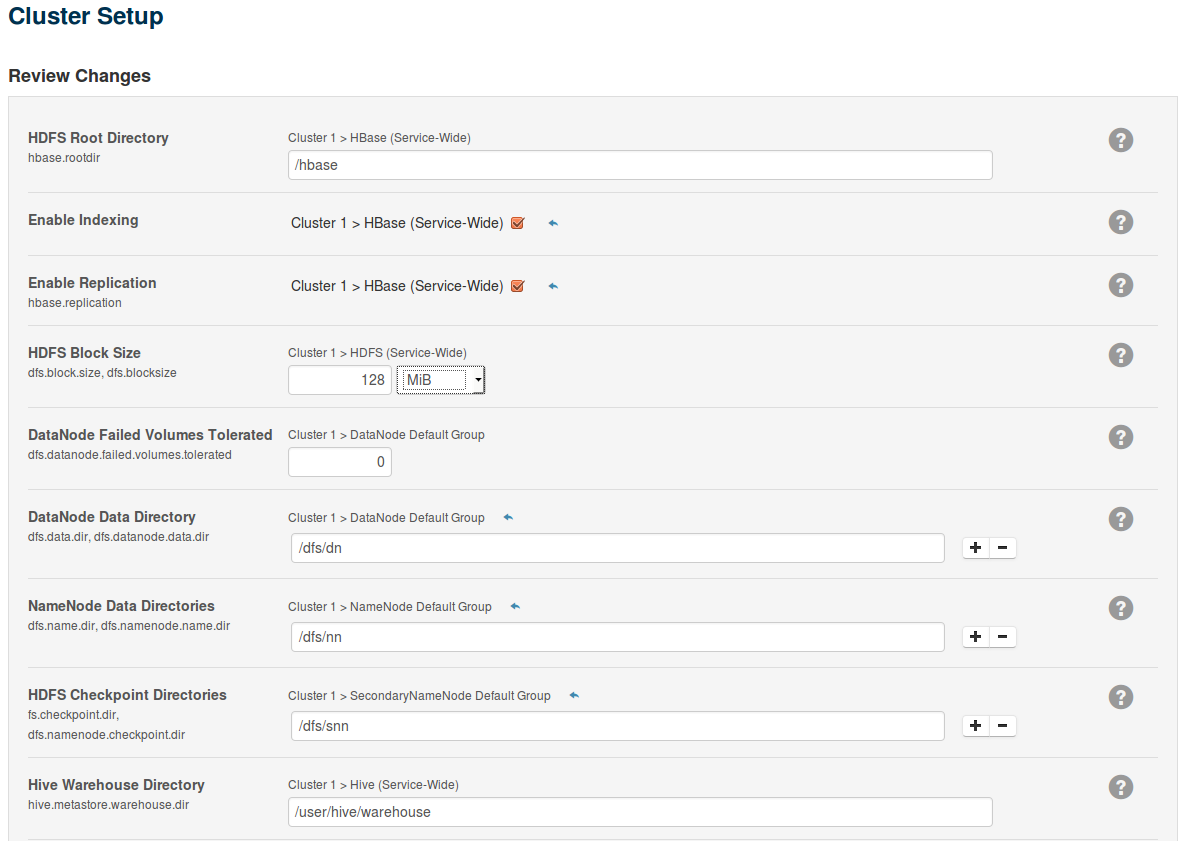Click the Cluster 1 > Hive (Service-Wide) label

click(x=373, y=785)
